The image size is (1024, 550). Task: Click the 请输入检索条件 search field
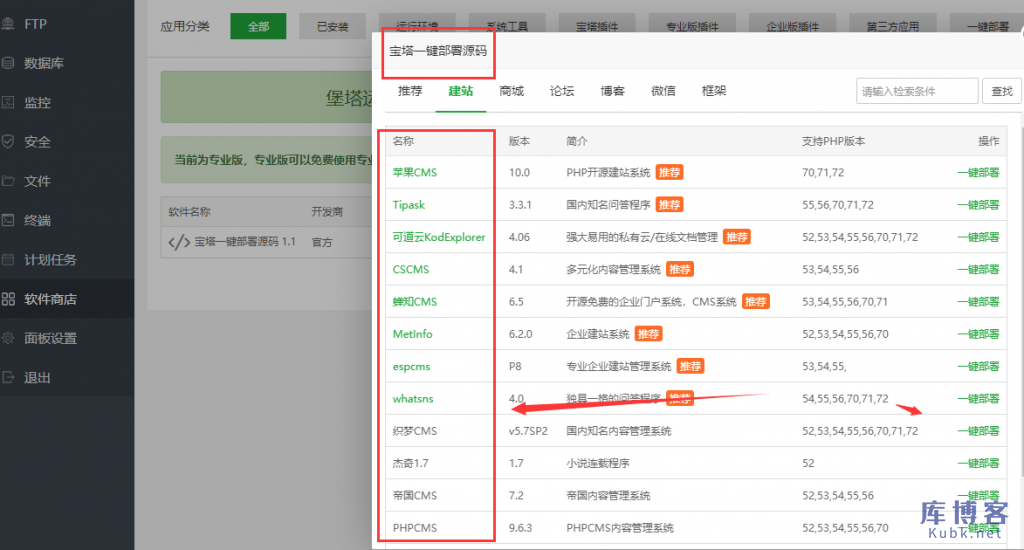click(x=917, y=91)
